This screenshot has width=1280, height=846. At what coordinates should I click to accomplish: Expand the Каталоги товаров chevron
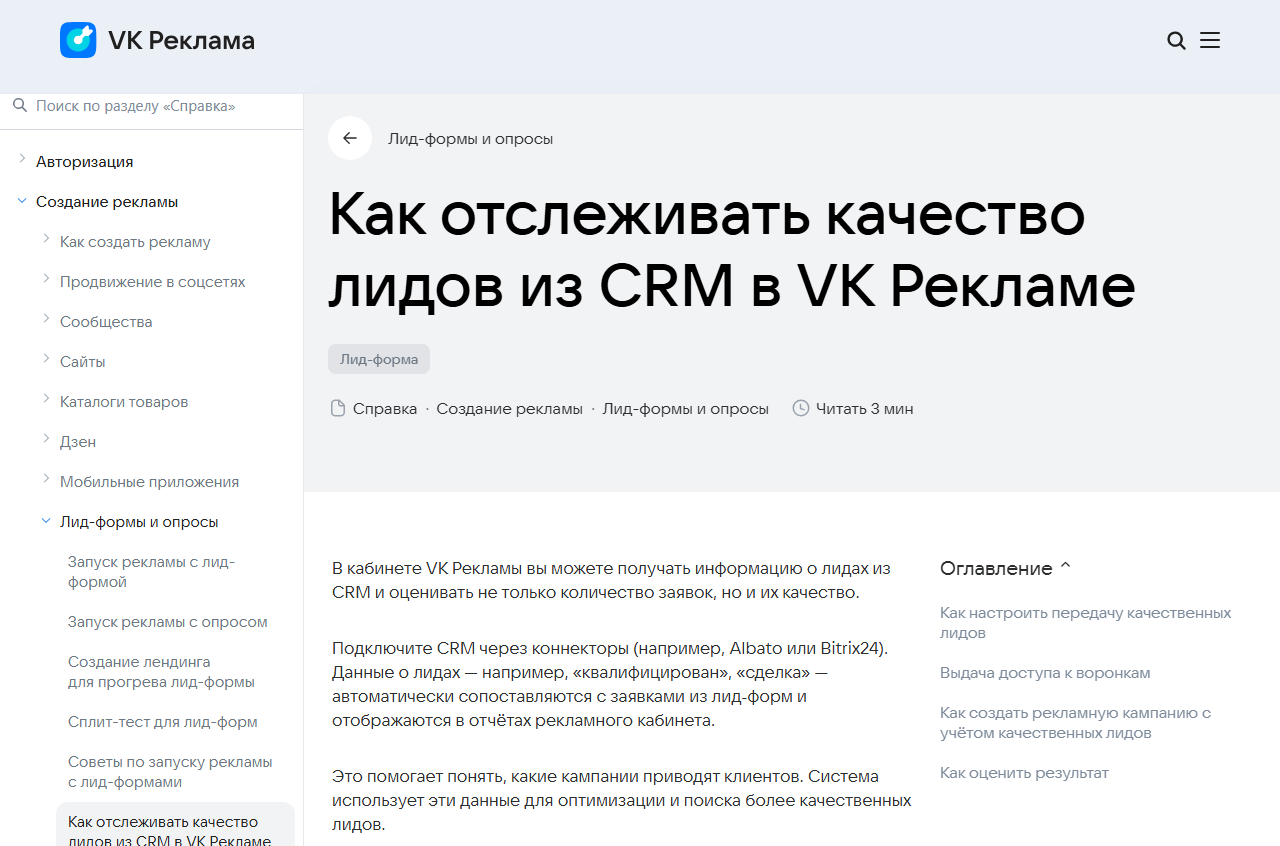coord(46,398)
